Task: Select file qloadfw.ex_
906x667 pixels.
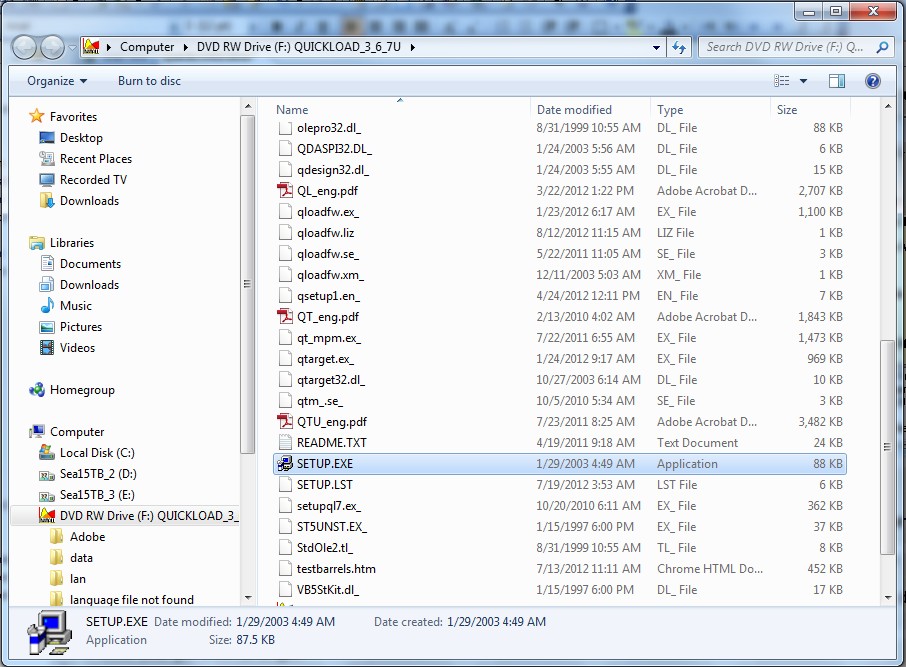Action: pos(328,212)
